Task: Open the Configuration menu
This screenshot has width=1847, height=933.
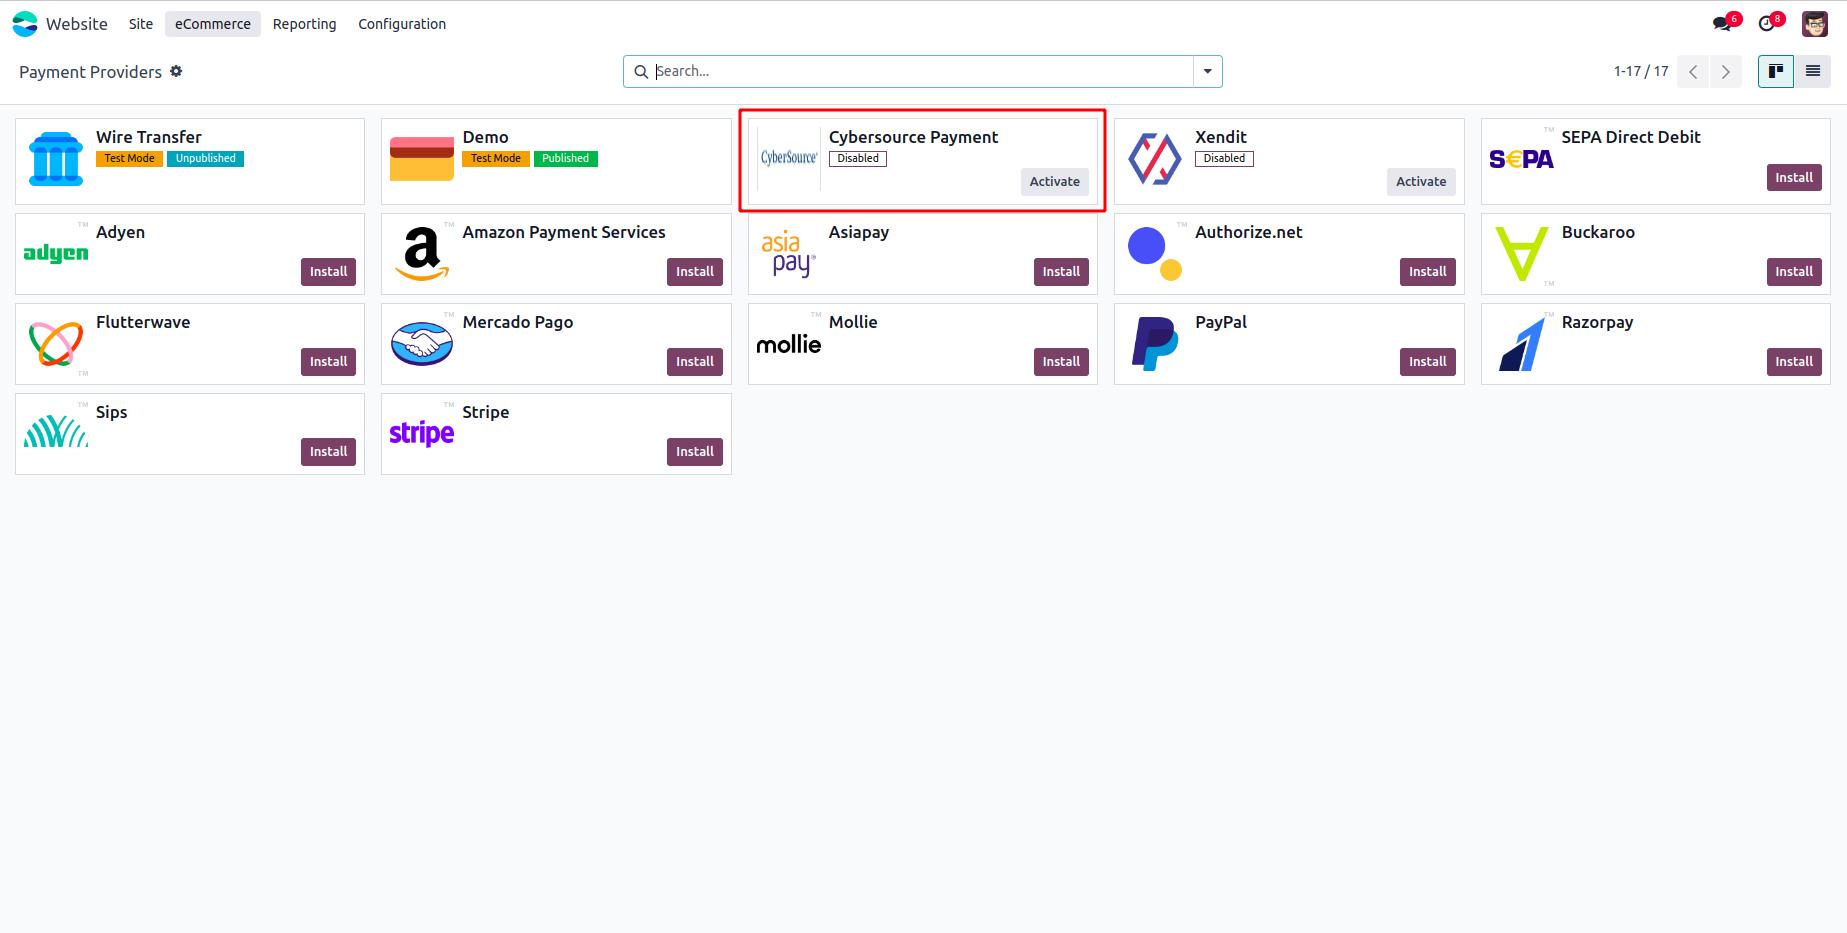Action: 402,24
